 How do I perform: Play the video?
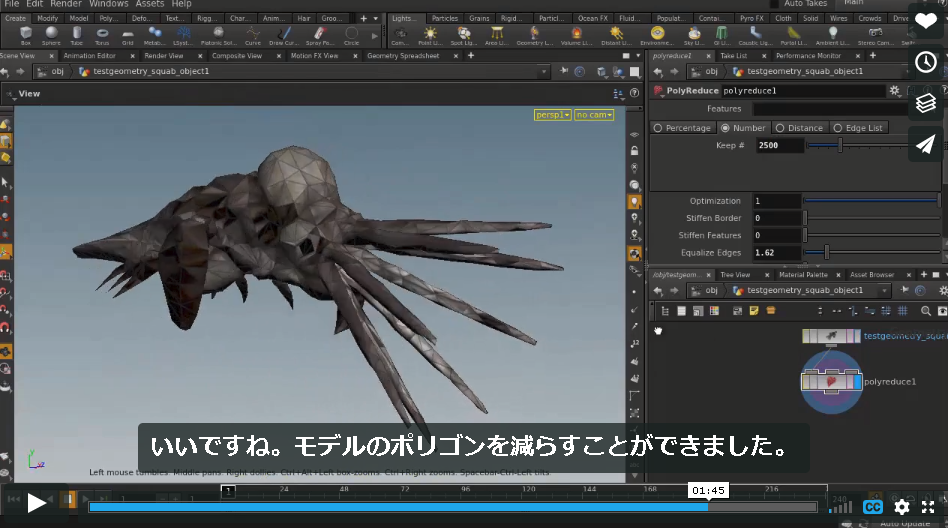point(36,503)
